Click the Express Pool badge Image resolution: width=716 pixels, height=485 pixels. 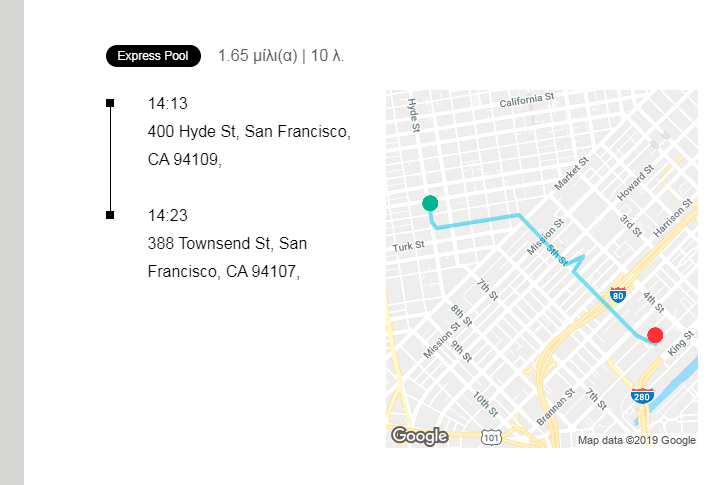click(x=153, y=56)
